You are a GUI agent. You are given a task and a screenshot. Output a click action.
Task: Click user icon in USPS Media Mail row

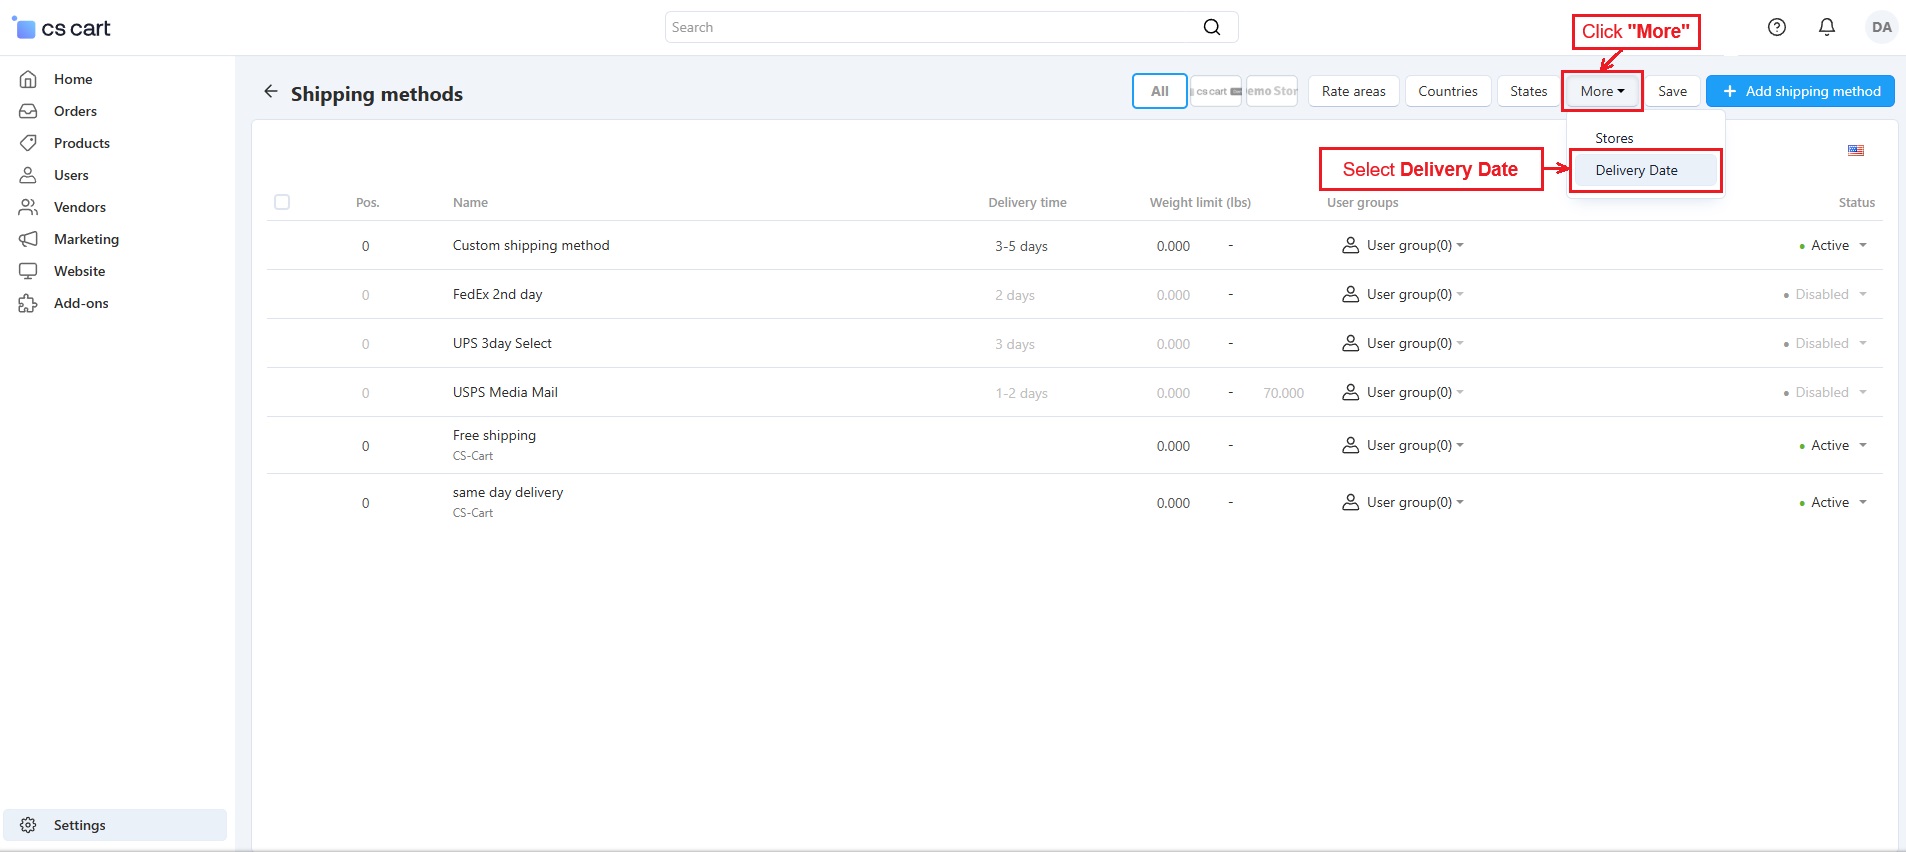point(1350,392)
